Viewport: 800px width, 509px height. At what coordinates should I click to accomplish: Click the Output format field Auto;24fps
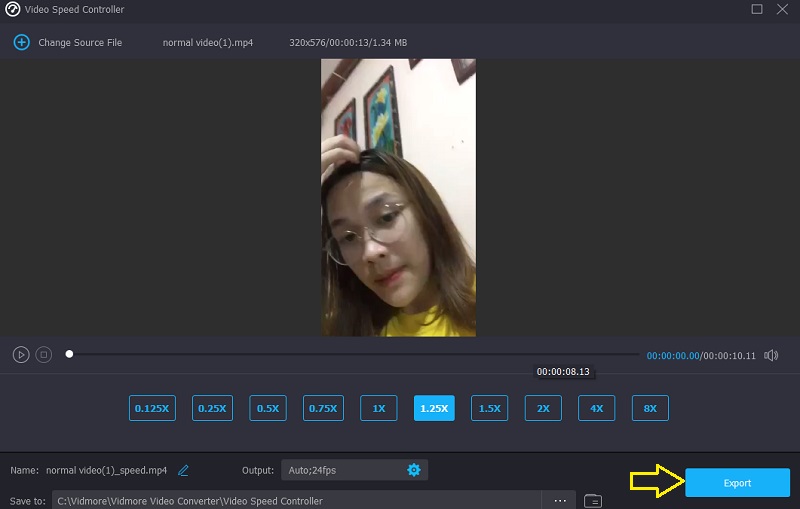point(342,470)
